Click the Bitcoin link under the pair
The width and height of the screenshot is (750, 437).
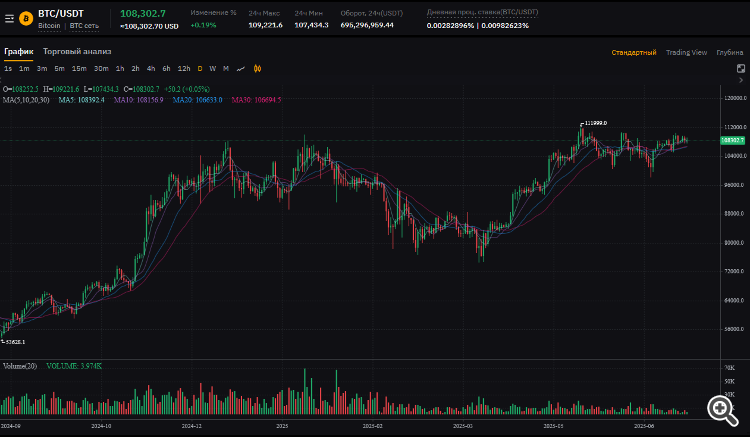point(49,26)
